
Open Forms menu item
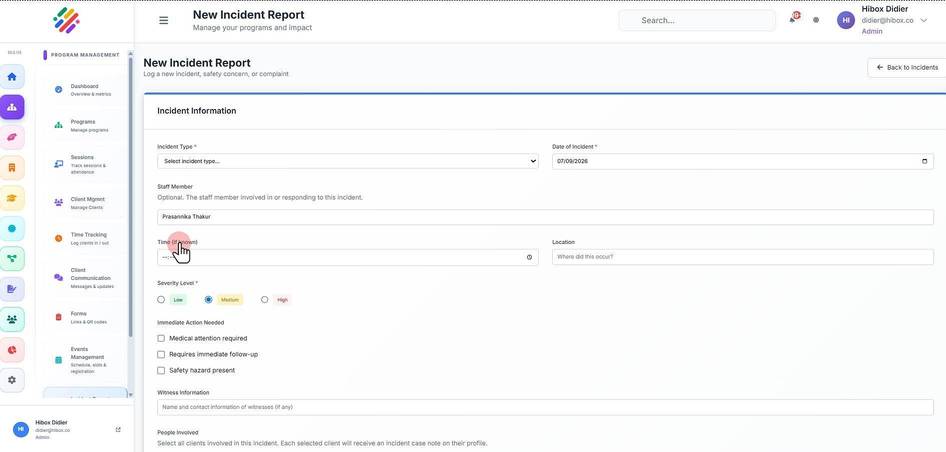point(84,317)
